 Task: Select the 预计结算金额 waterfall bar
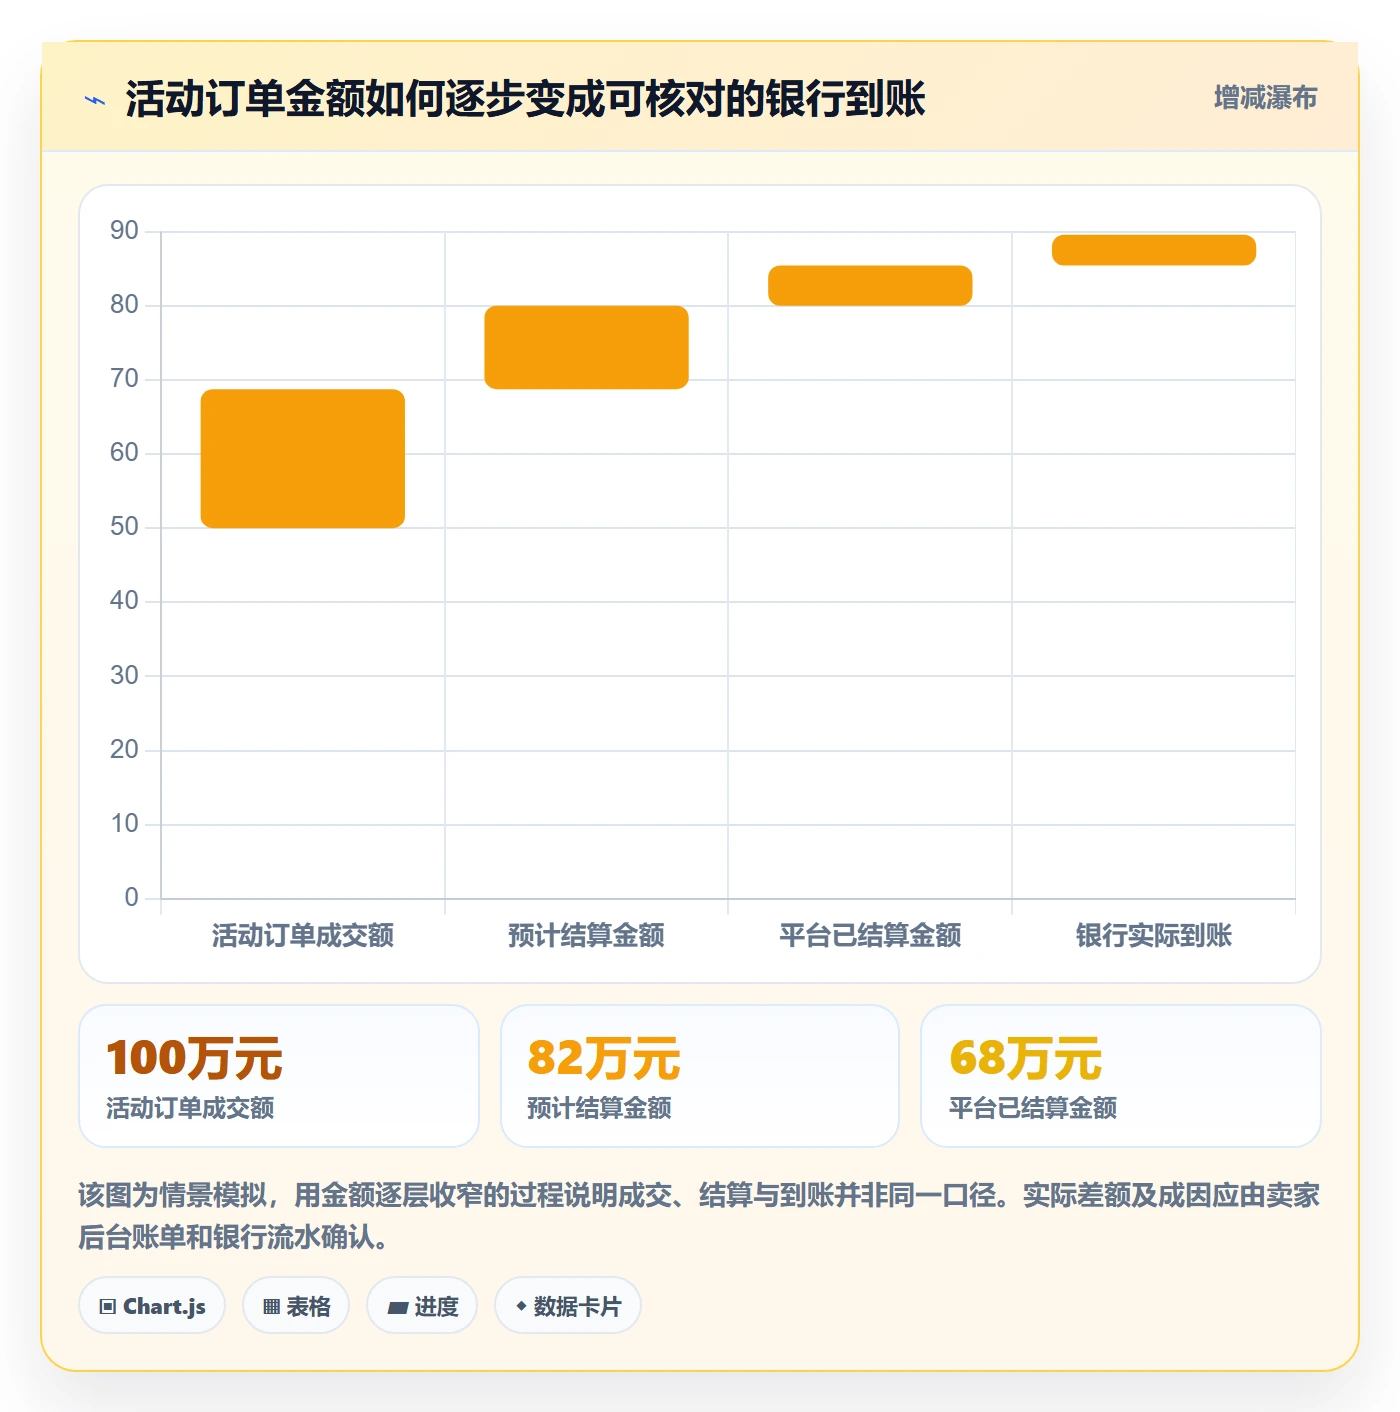pyautogui.click(x=586, y=347)
